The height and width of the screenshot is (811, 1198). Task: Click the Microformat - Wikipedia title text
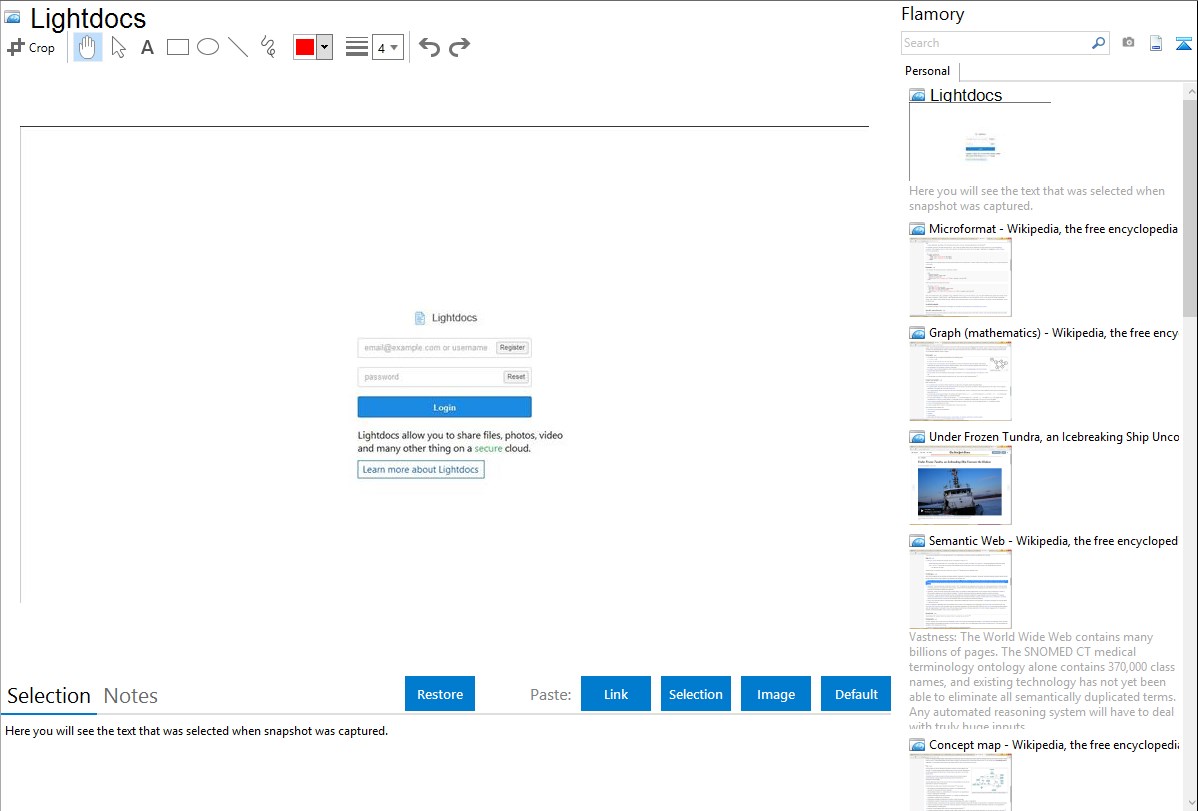pyautogui.click(x=1053, y=229)
